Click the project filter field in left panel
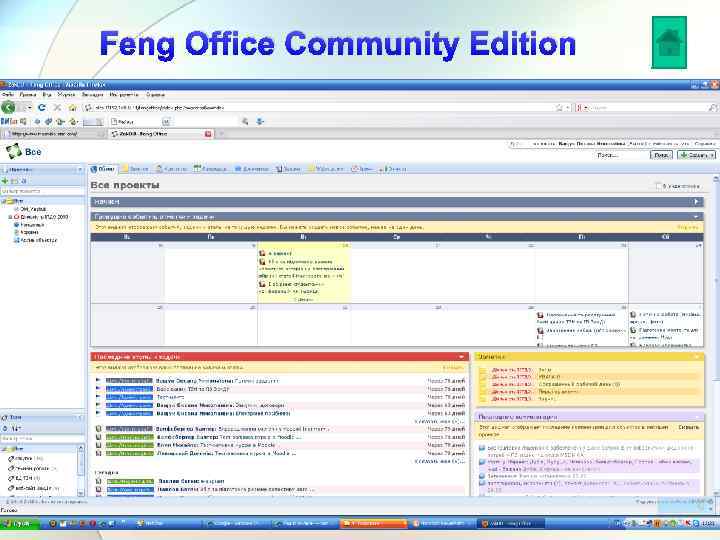The image size is (720, 540). point(42,191)
